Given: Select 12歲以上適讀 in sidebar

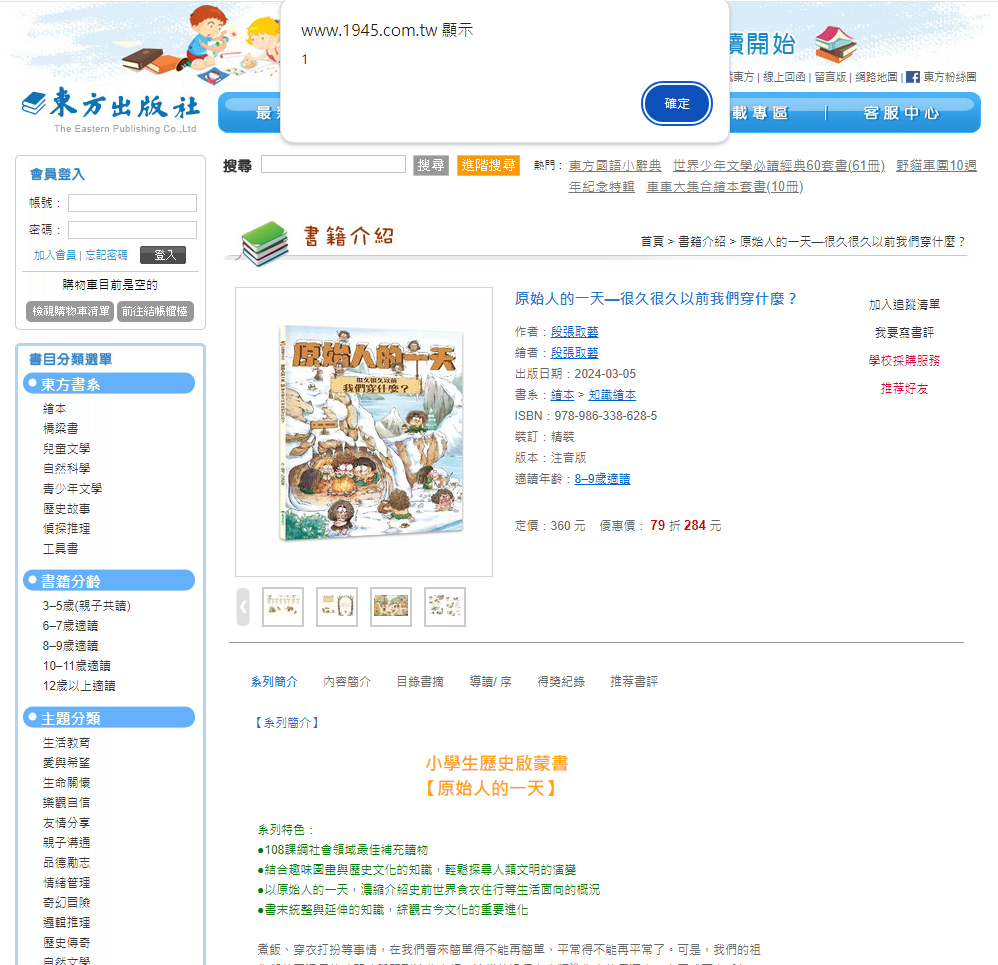Looking at the screenshot, I should point(79,686).
